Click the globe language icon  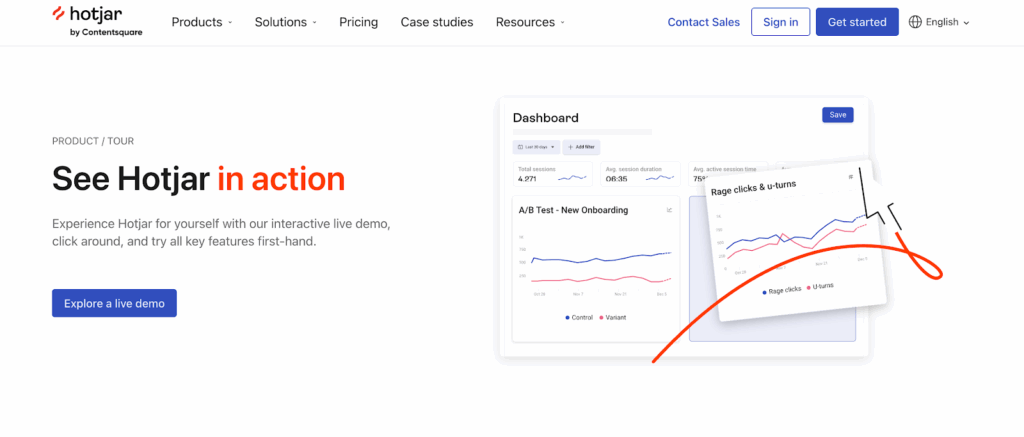point(916,22)
